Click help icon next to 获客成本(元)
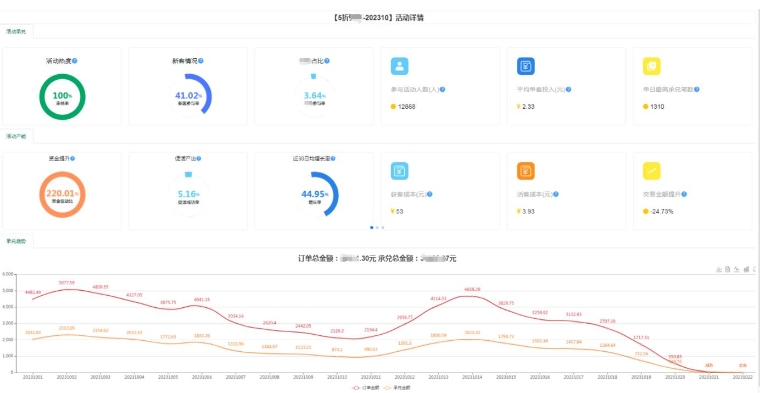 pyautogui.click(x=429, y=194)
